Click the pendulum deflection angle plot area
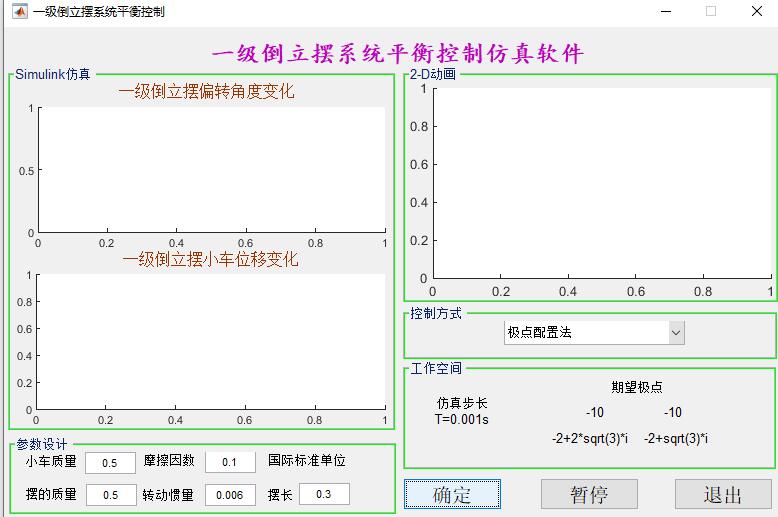778x517 pixels. [x=212, y=170]
